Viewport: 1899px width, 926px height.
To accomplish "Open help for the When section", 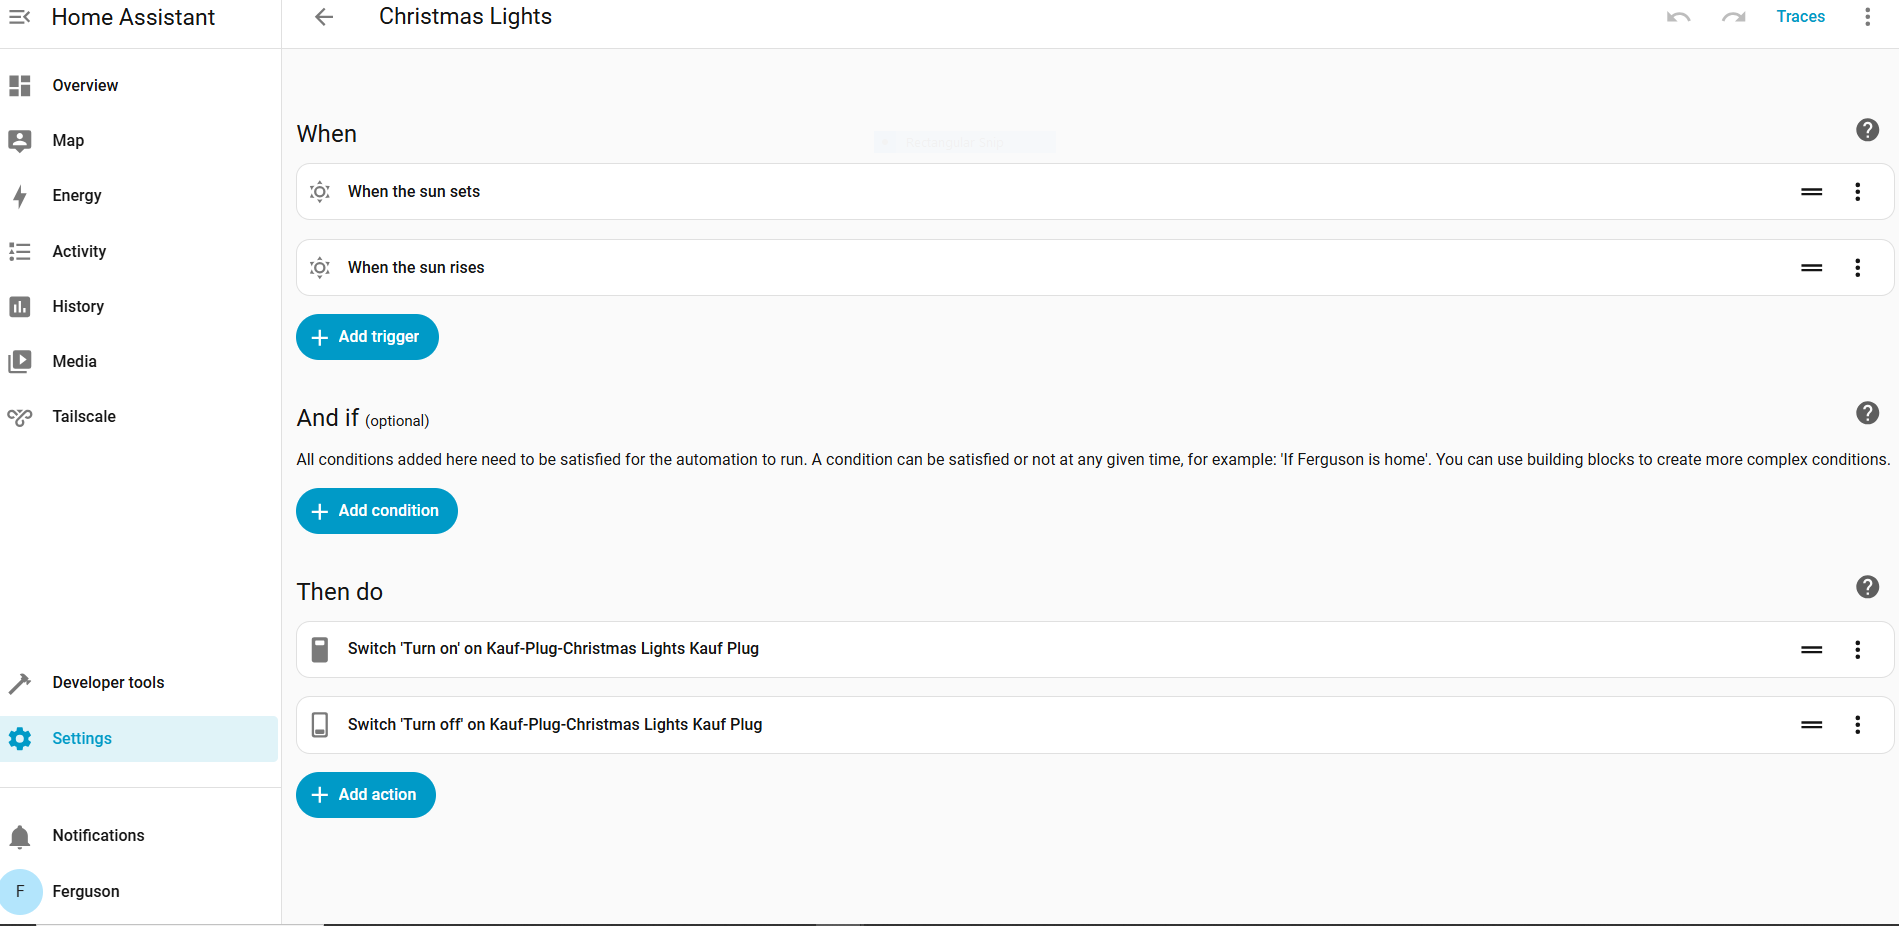I will click(1866, 130).
